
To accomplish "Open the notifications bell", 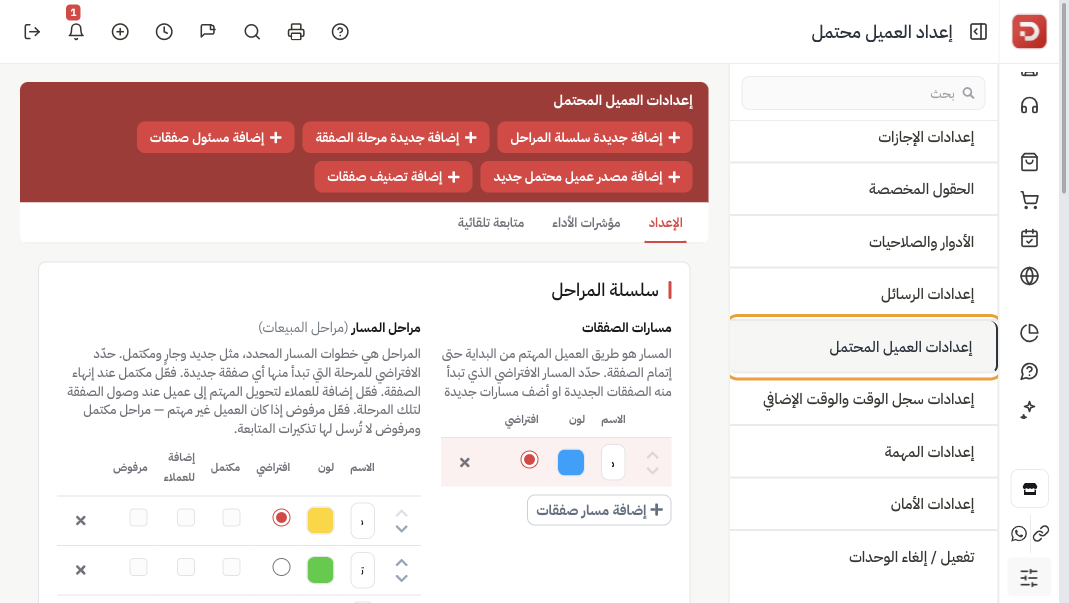I will pyautogui.click(x=76, y=32).
